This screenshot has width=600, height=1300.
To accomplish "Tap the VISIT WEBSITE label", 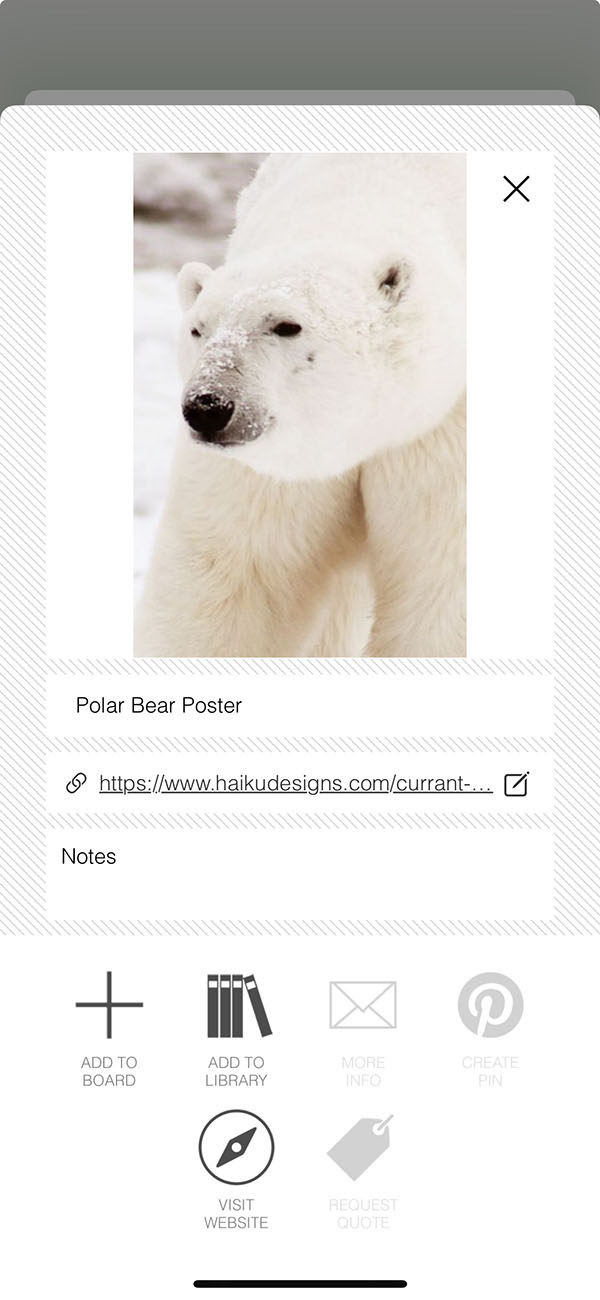I will tap(236, 1213).
